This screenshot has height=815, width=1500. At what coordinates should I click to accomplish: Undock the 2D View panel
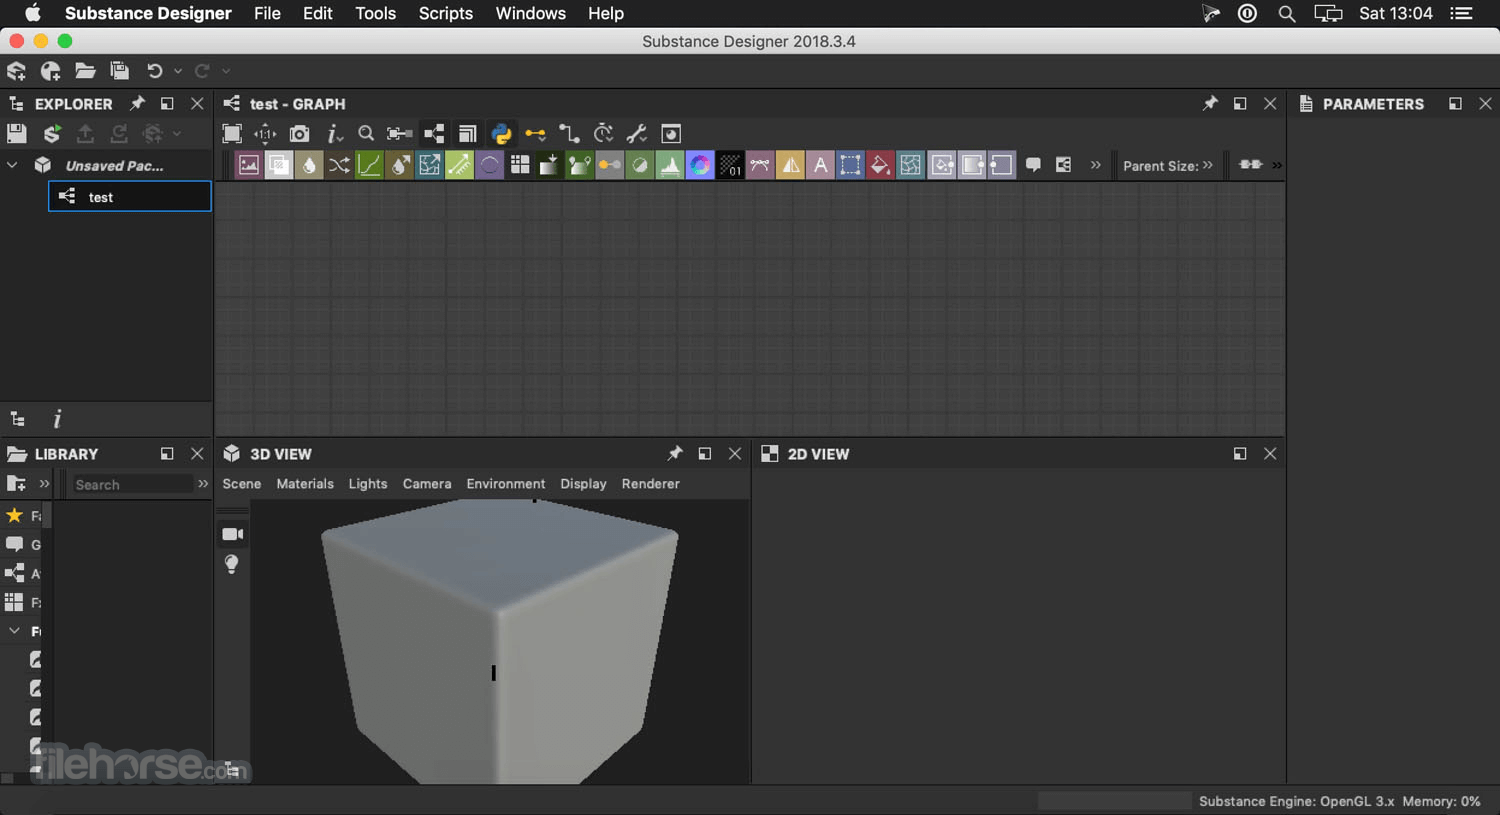click(x=1240, y=454)
